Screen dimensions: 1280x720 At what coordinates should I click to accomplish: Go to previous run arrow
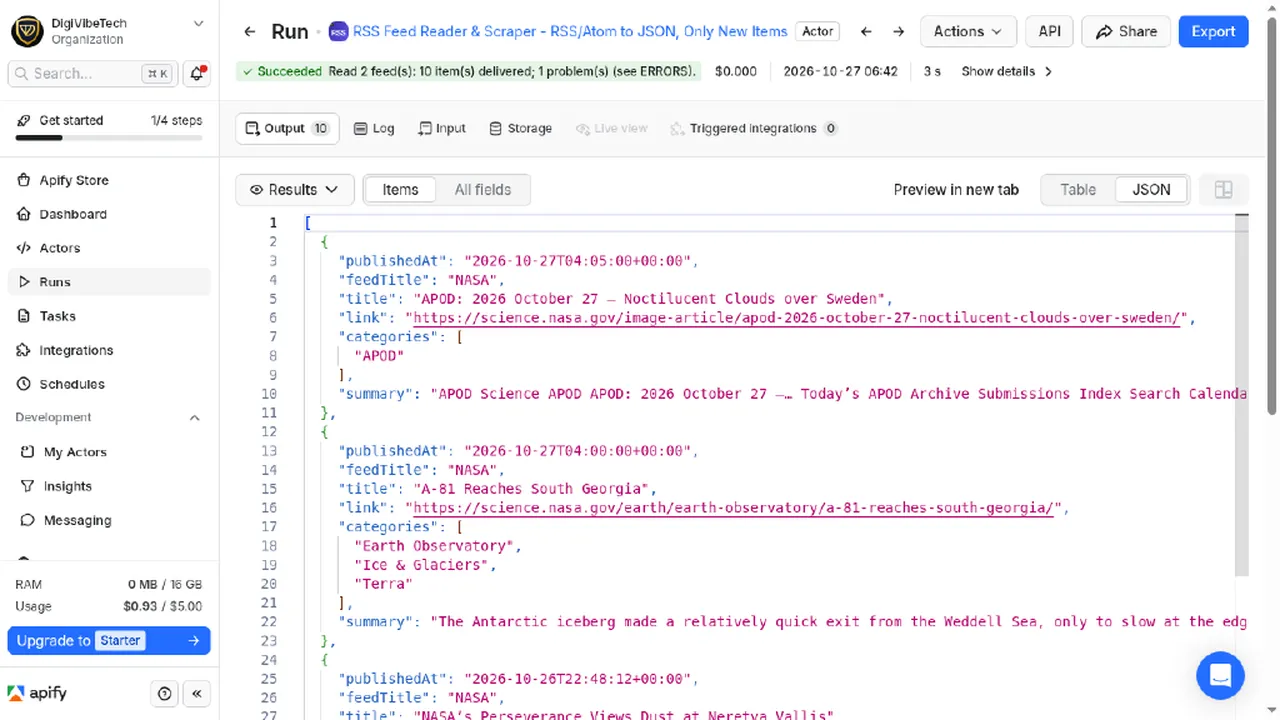[x=866, y=32]
